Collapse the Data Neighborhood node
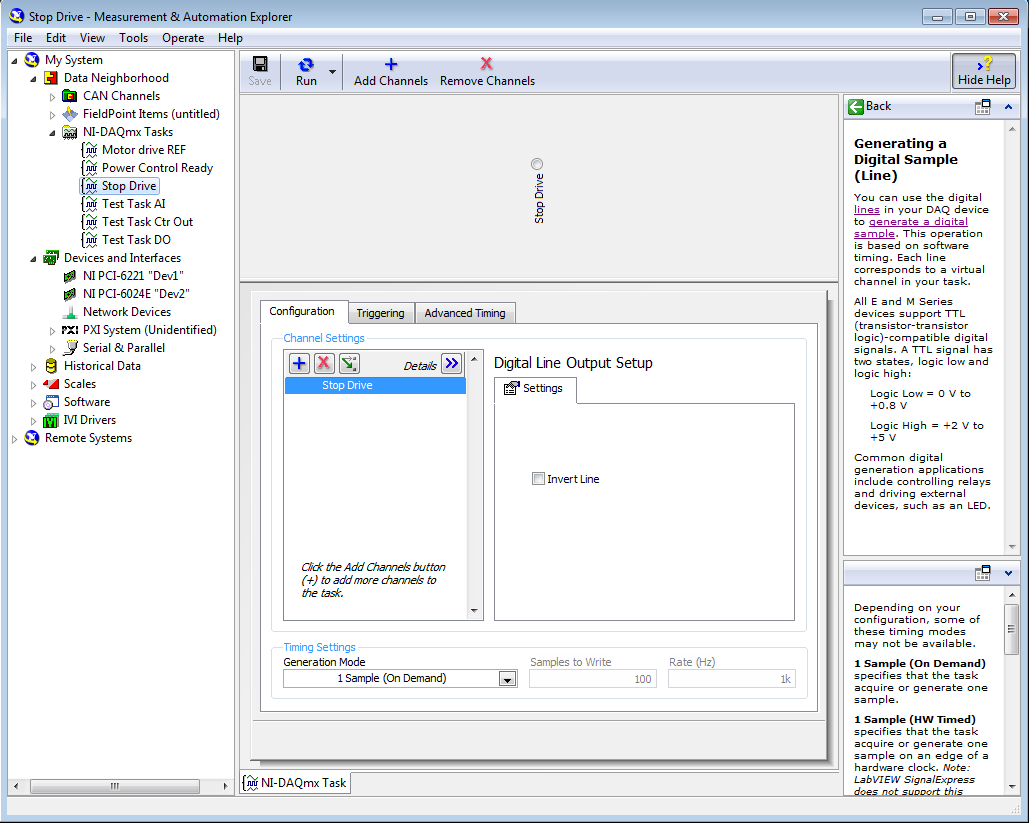This screenshot has height=823, width=1029. 33,79
